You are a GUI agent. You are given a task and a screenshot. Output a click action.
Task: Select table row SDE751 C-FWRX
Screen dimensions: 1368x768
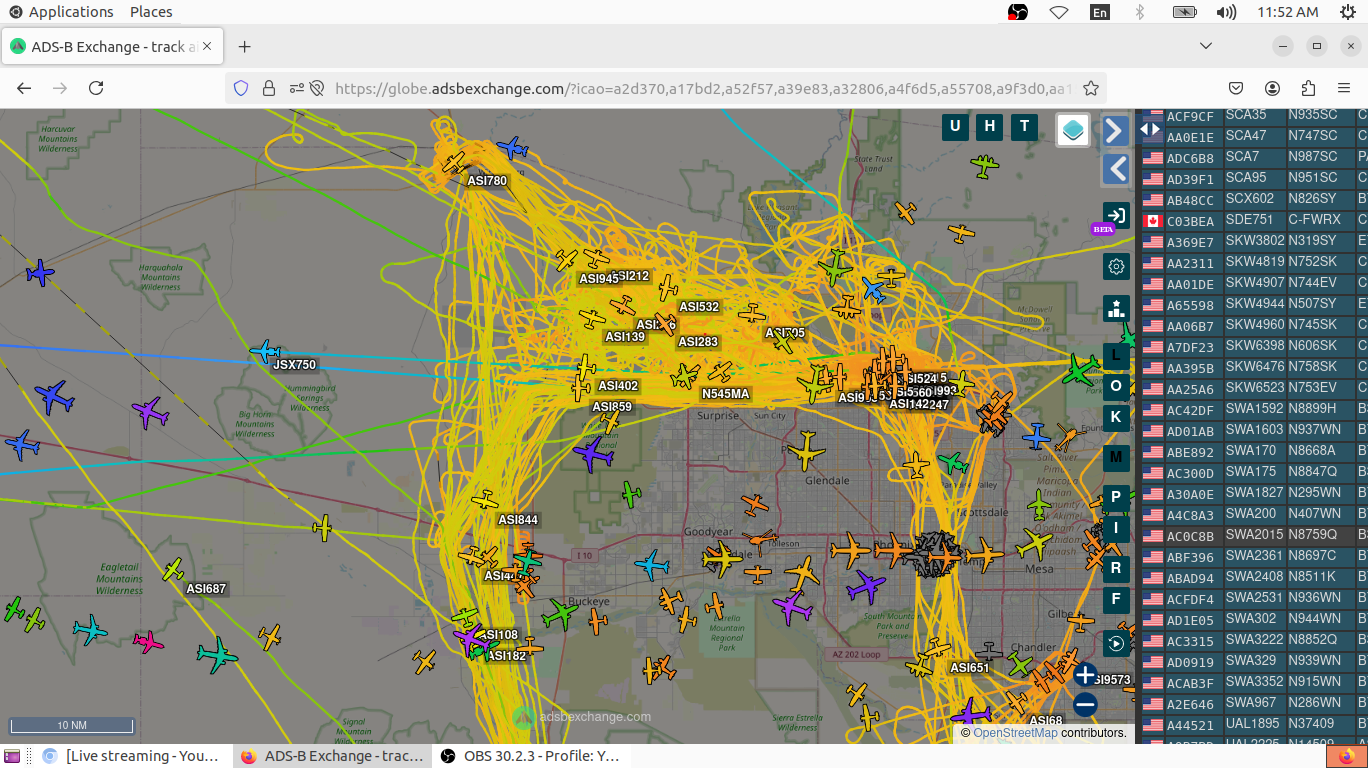pos(1254,220)
